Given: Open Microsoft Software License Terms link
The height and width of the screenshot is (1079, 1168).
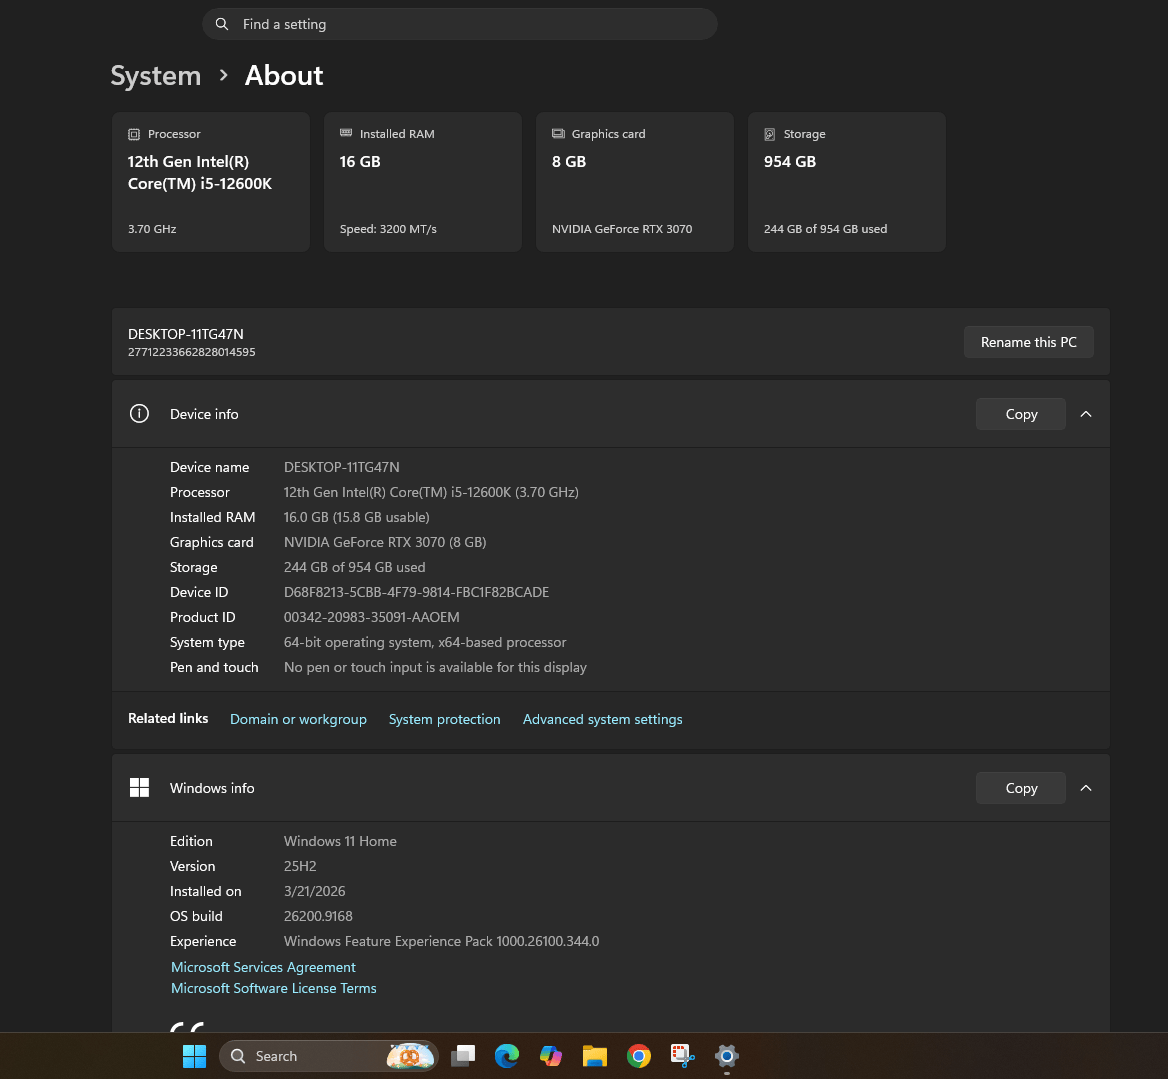Looking at the screenshot, I should coord(273,988).
